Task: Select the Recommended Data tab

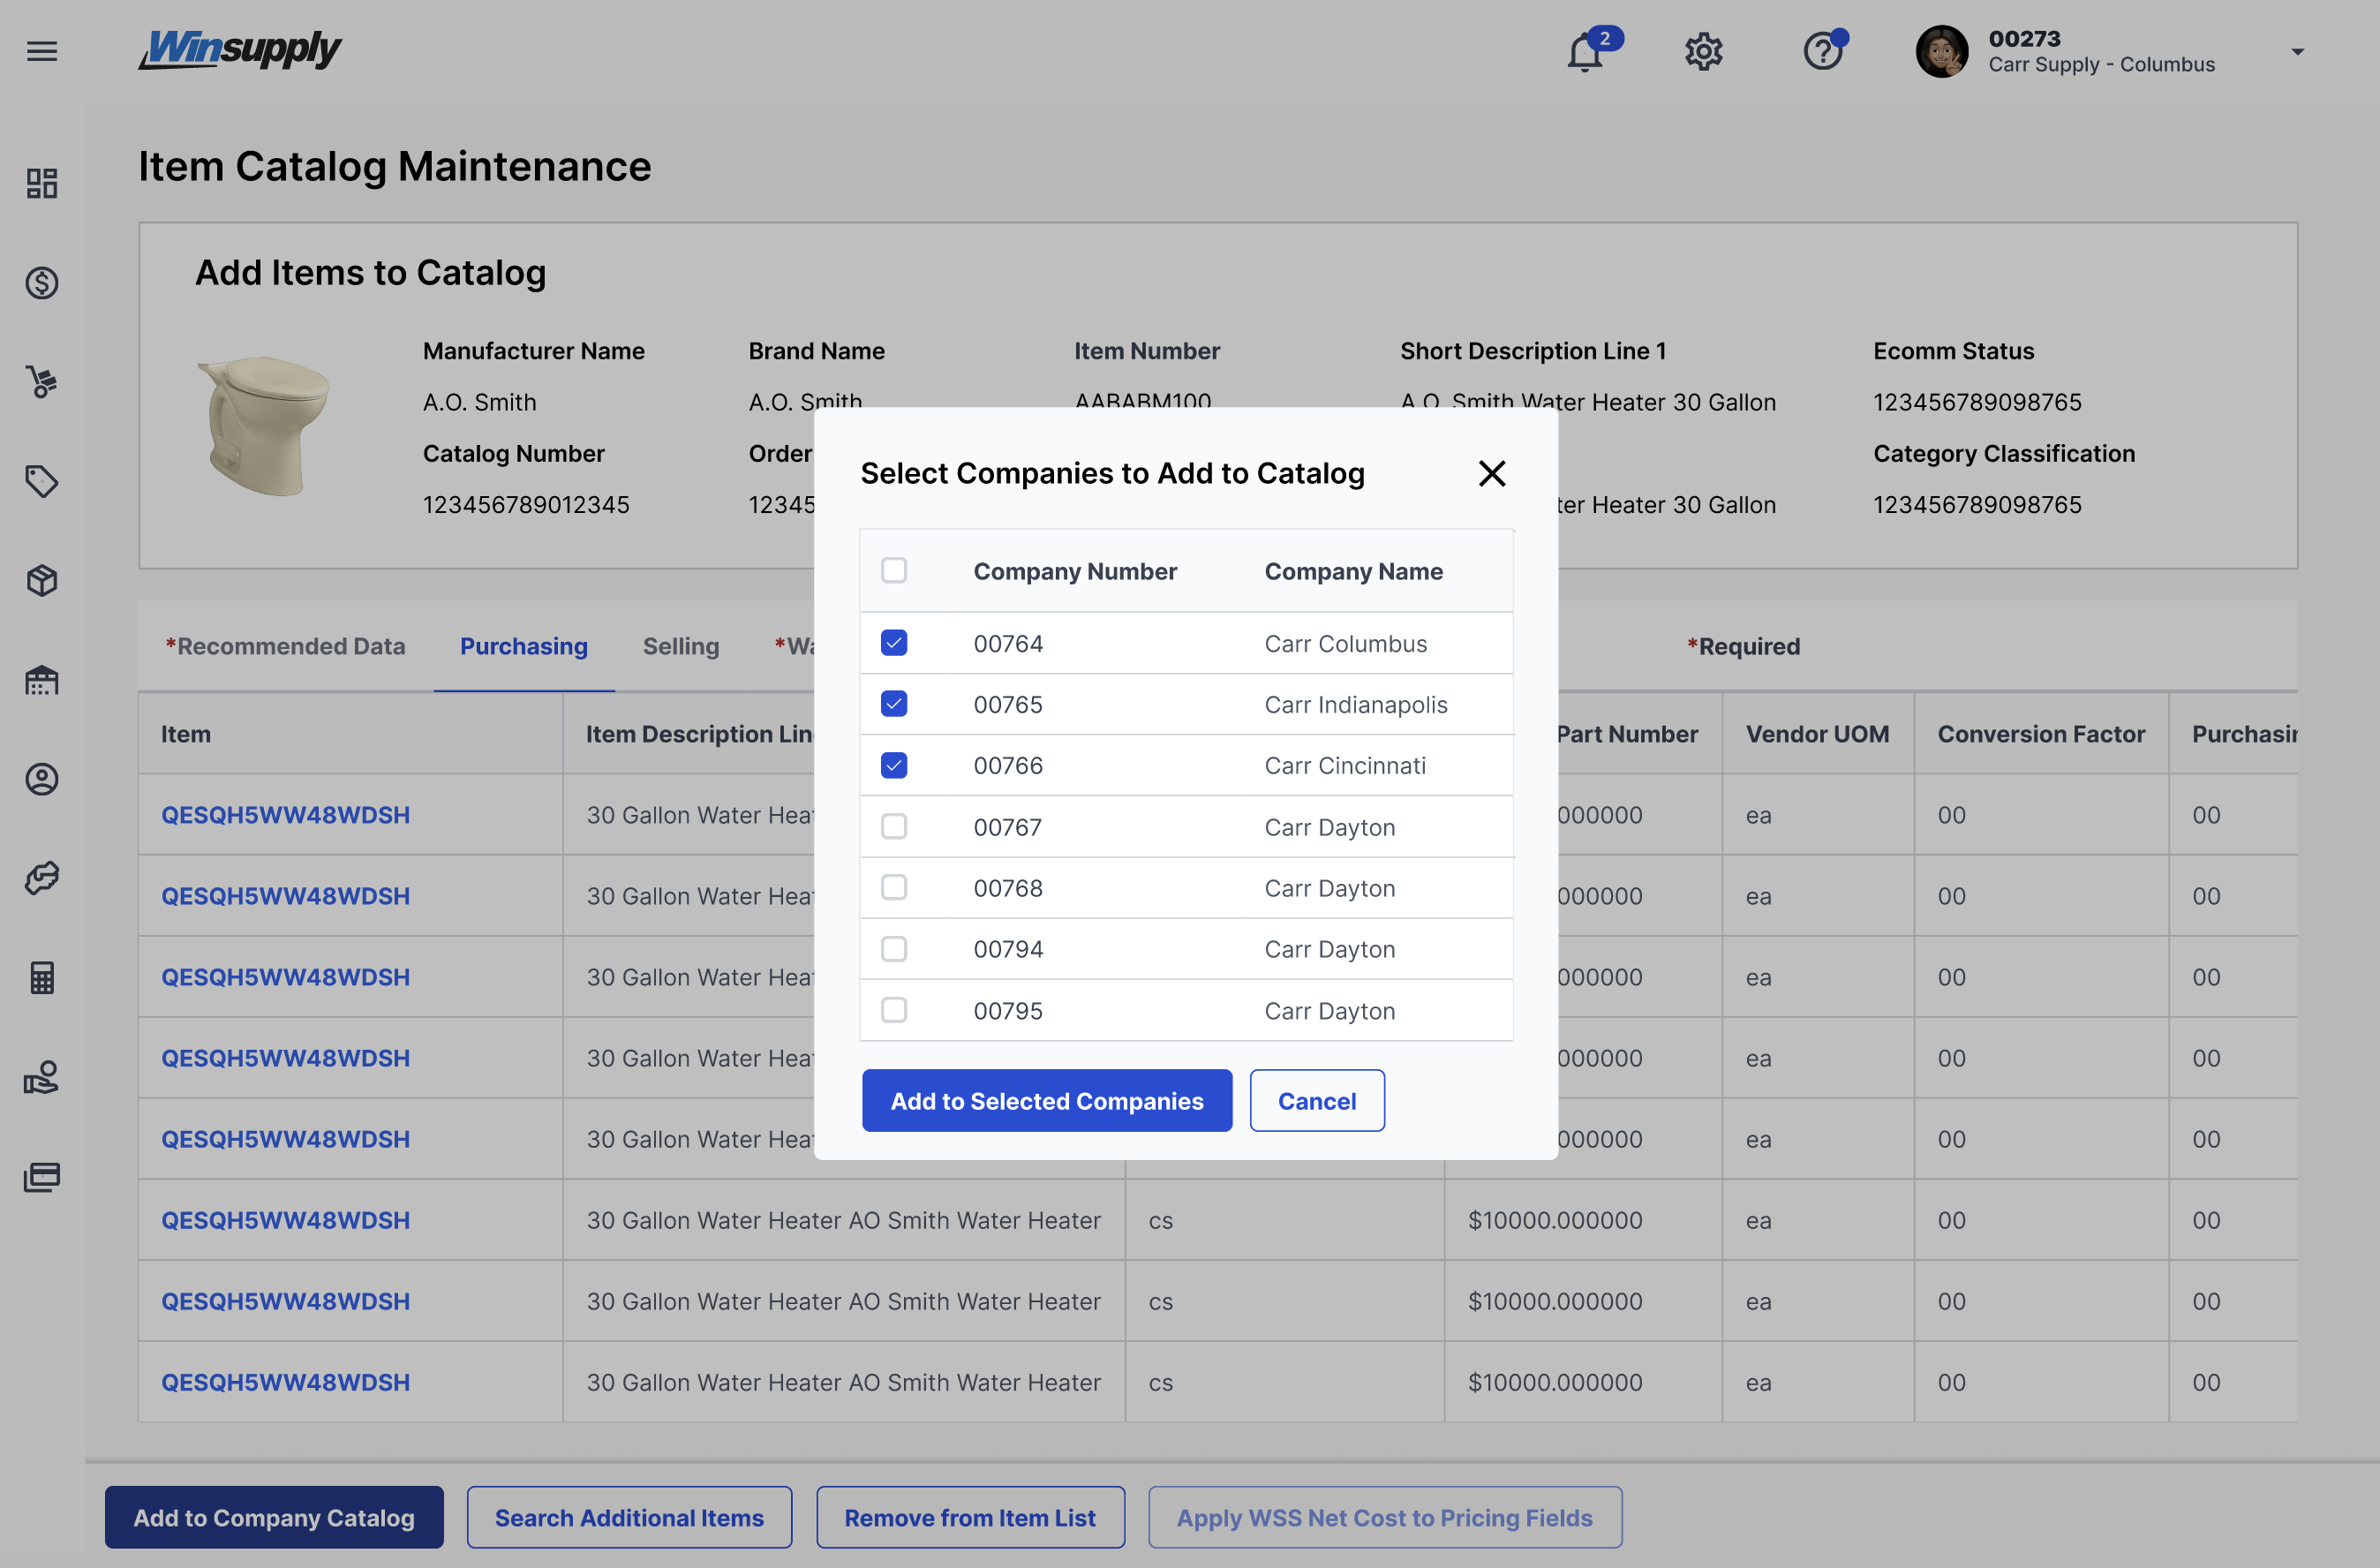Action: tap(285, 646)
